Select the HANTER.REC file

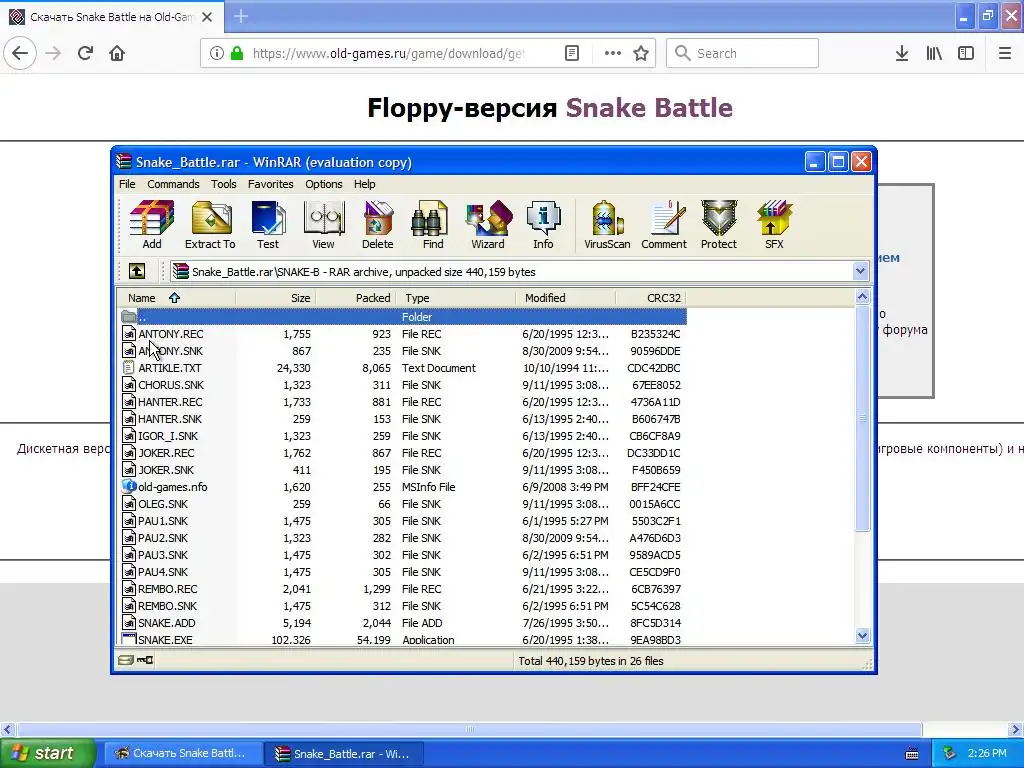(x=403, y=402)
